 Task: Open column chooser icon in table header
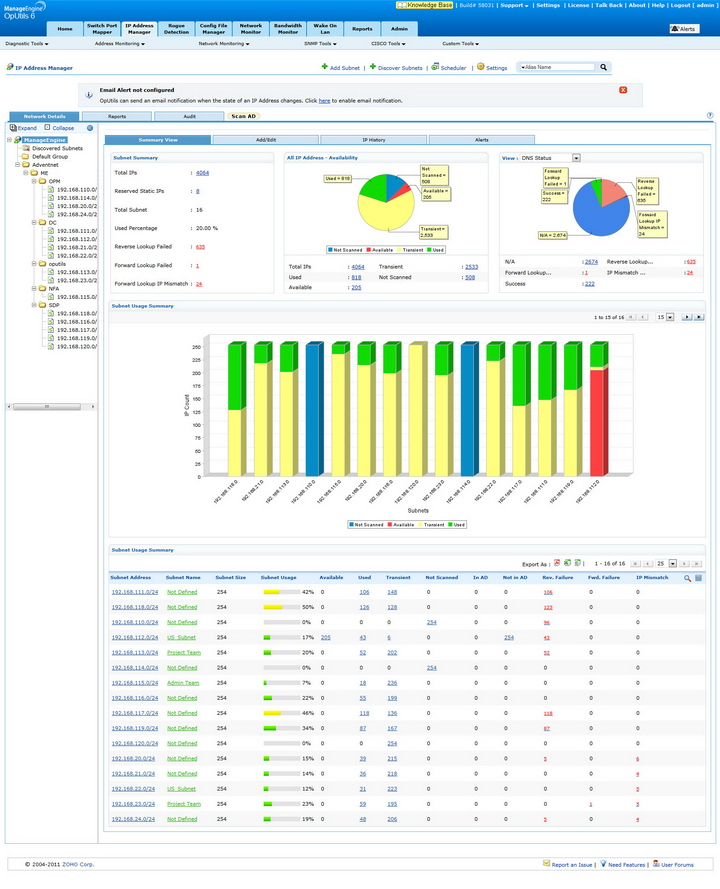click(x=698, y=578)
